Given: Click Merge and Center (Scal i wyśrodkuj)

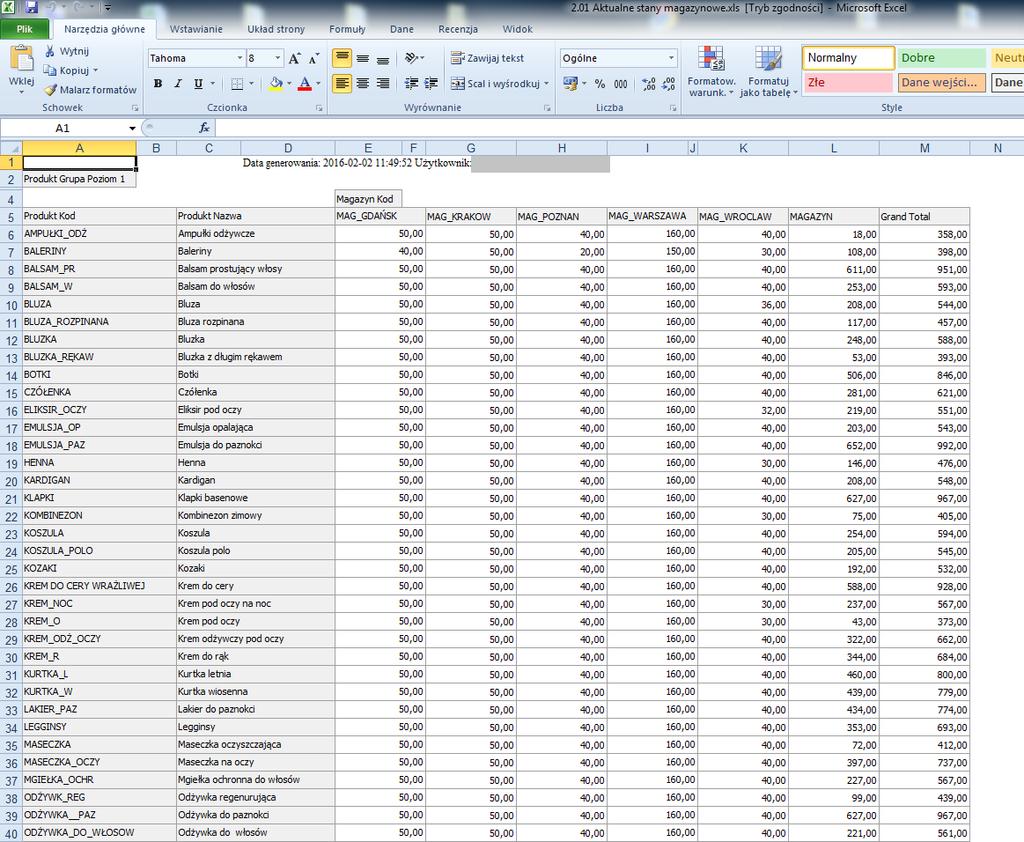Looking at the screenshot, I should [495, 84].
